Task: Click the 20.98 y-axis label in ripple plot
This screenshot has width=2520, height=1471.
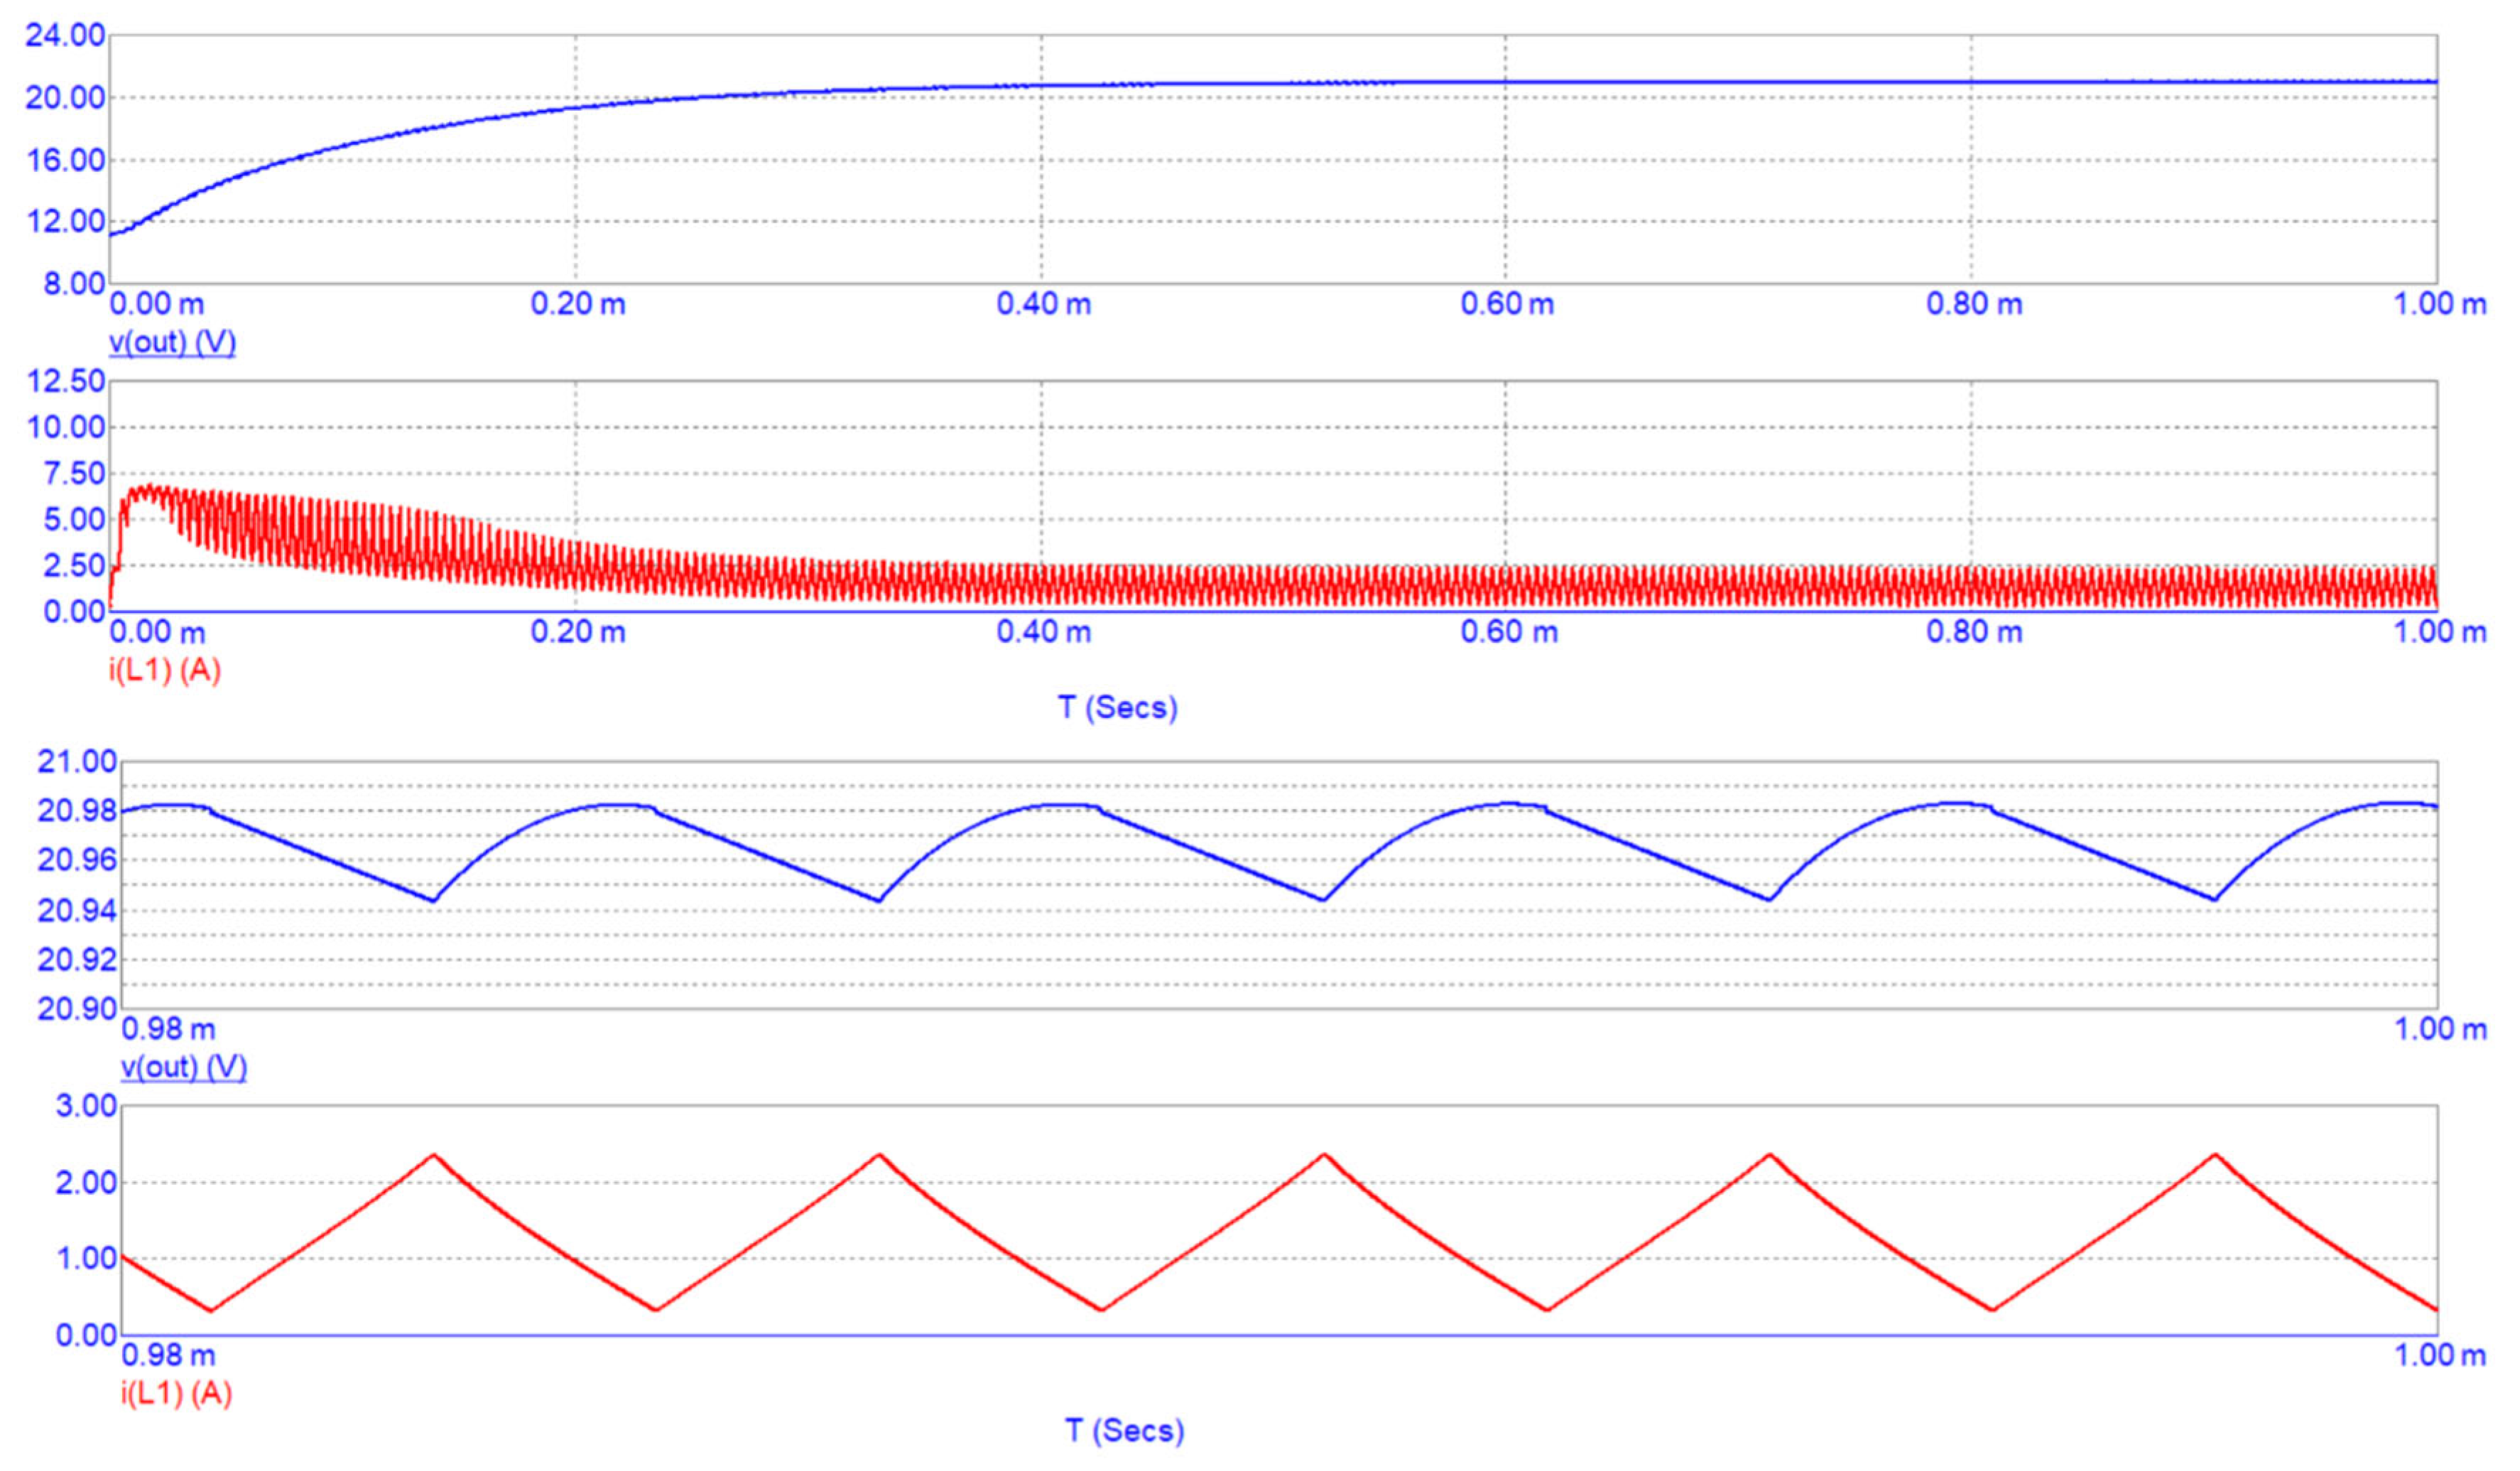Action: point(77,811)
